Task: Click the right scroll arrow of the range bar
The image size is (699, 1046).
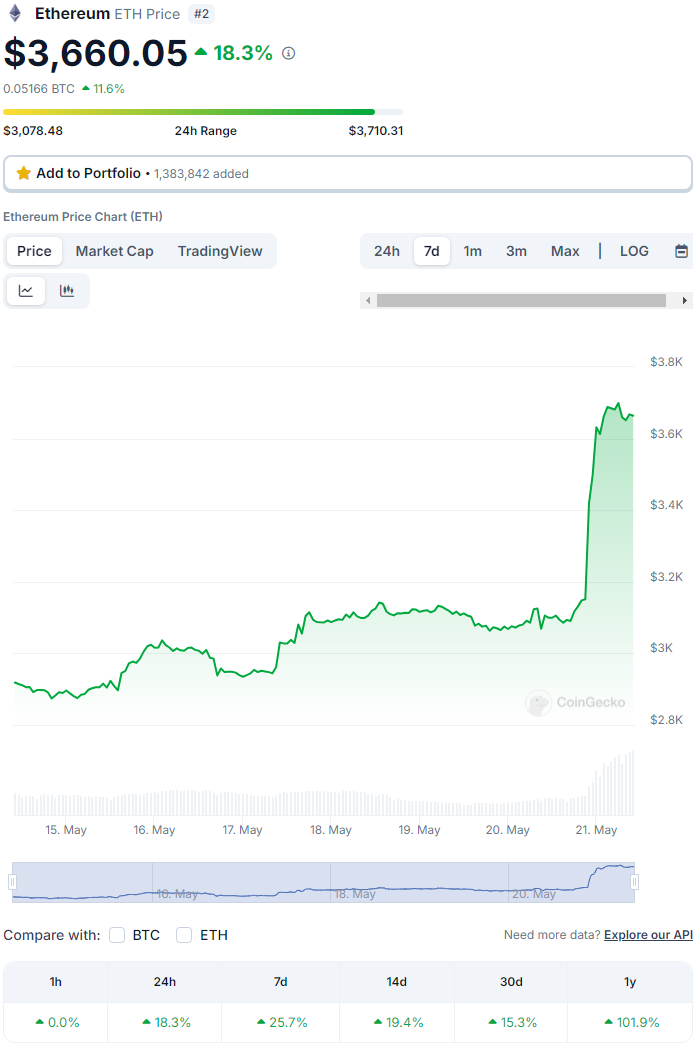Action: [x=684, y=301]
